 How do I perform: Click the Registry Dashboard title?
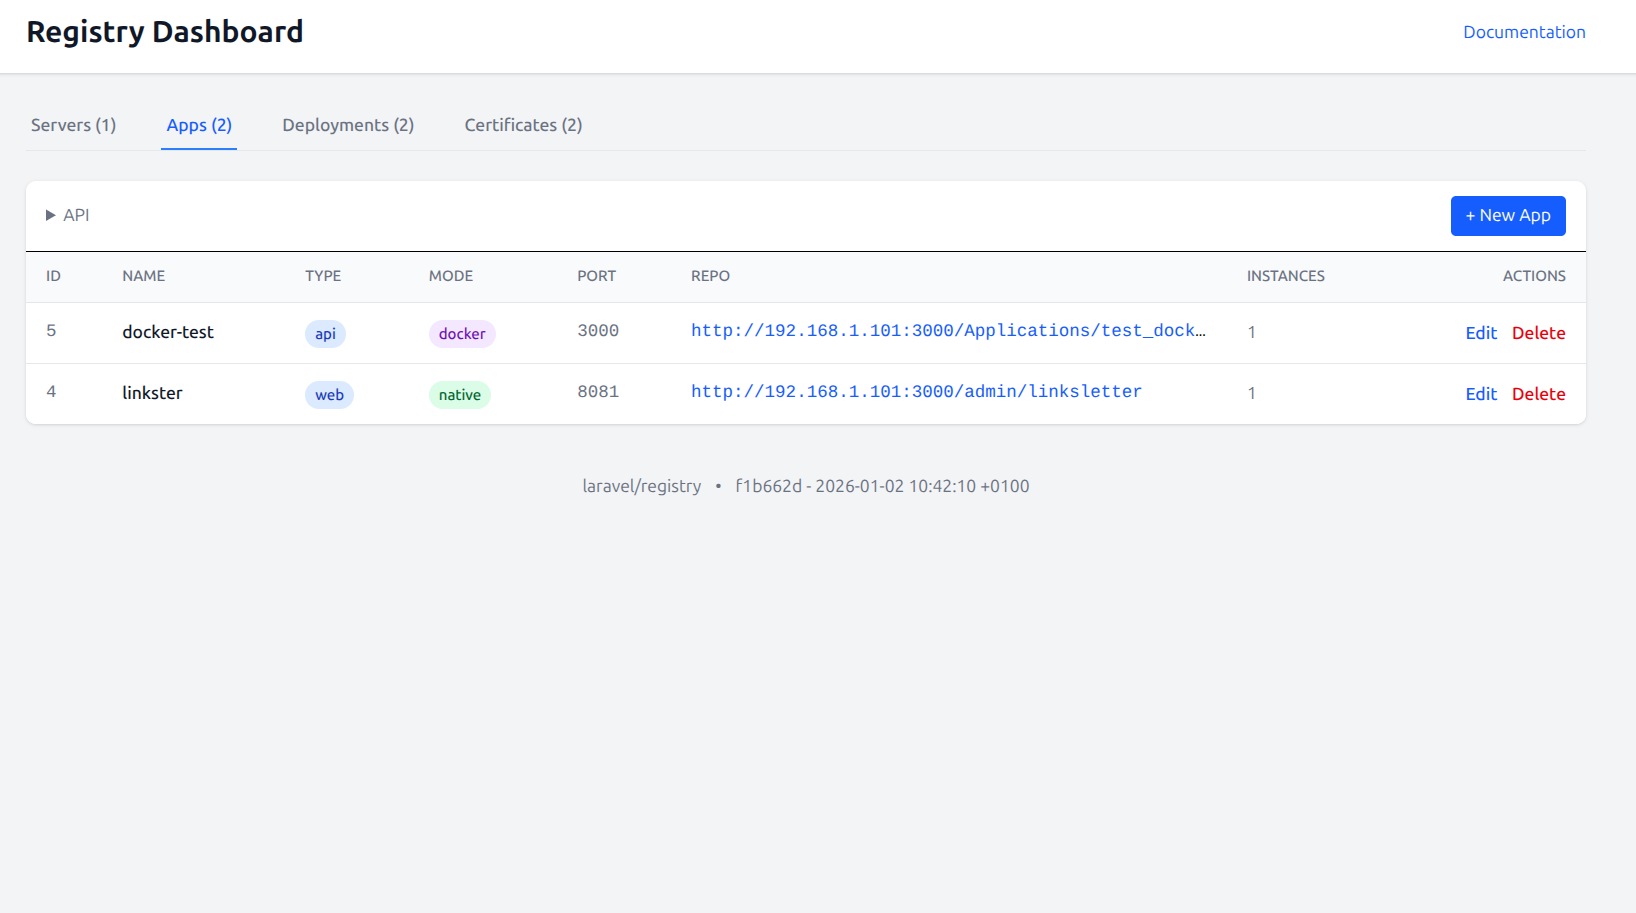165,32
